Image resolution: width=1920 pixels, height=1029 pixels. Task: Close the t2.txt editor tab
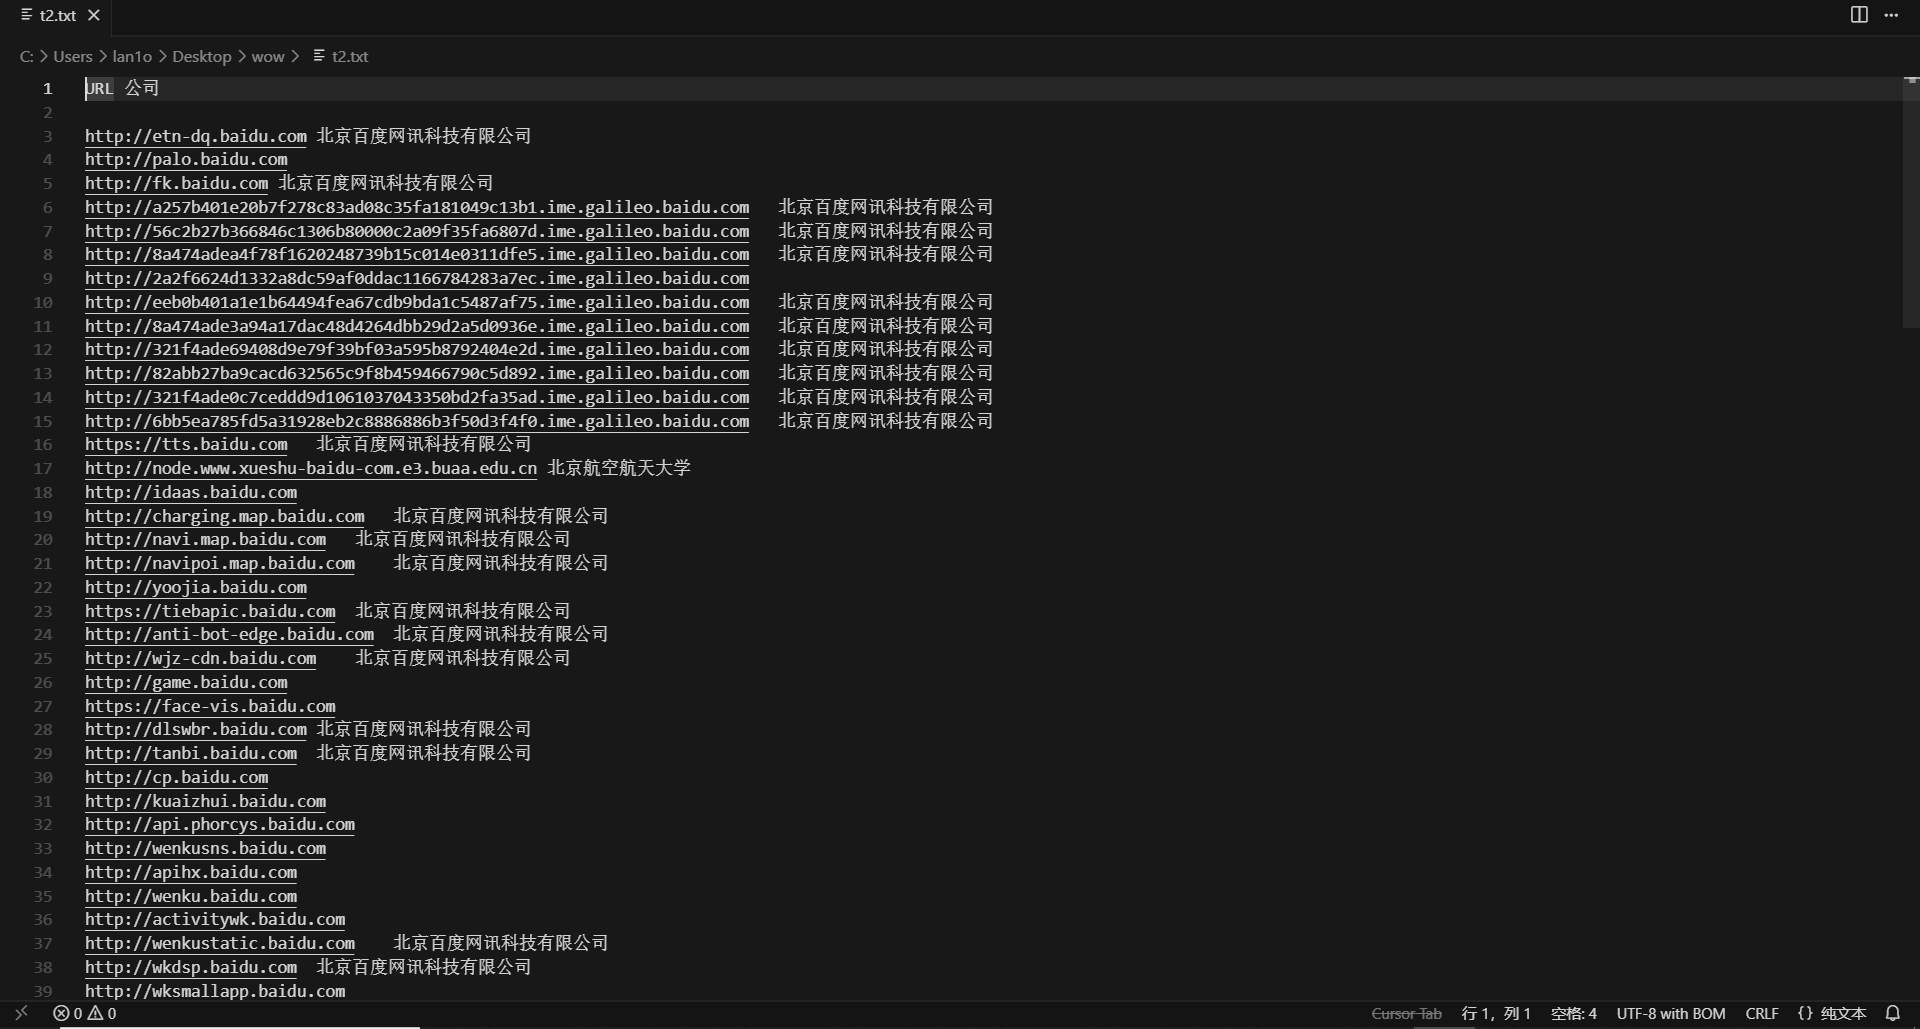(x=94, y=15)
